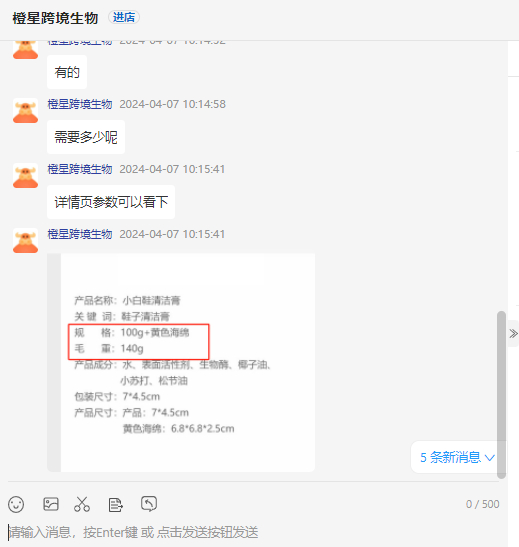Select the scissors screenshot tool
Viewport: 519px width, 547px height.
pyautogui.click(x=82, y=504)
